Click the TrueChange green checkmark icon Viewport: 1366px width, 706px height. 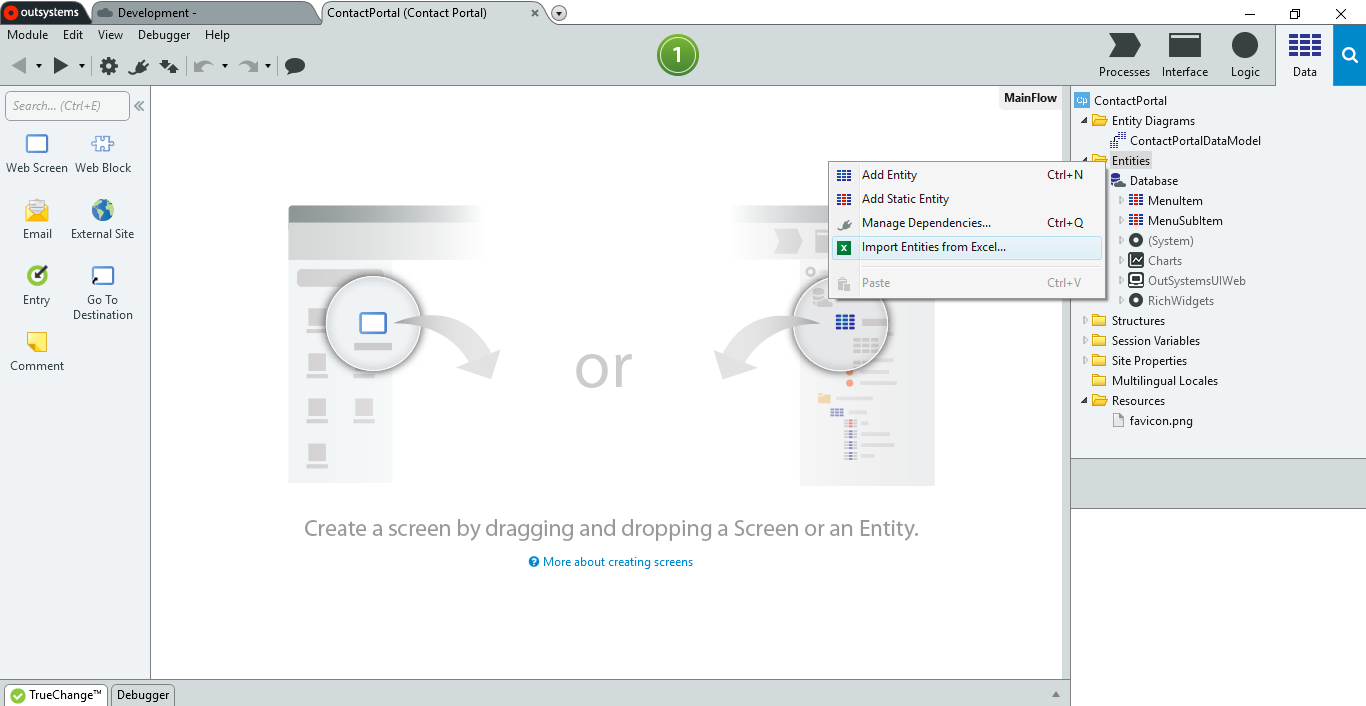(18, 695)
